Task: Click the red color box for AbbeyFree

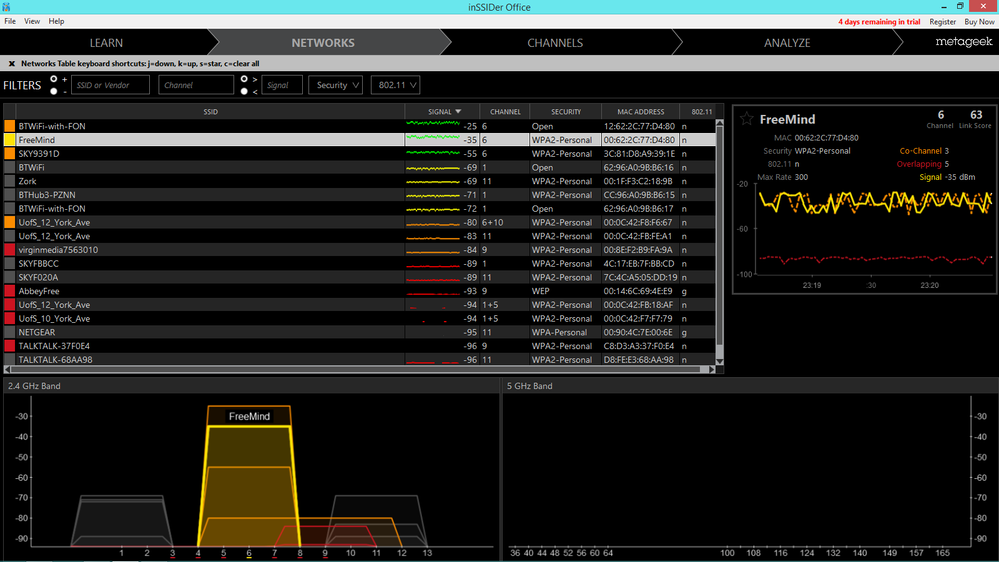Action: click(x=10, y=291)
